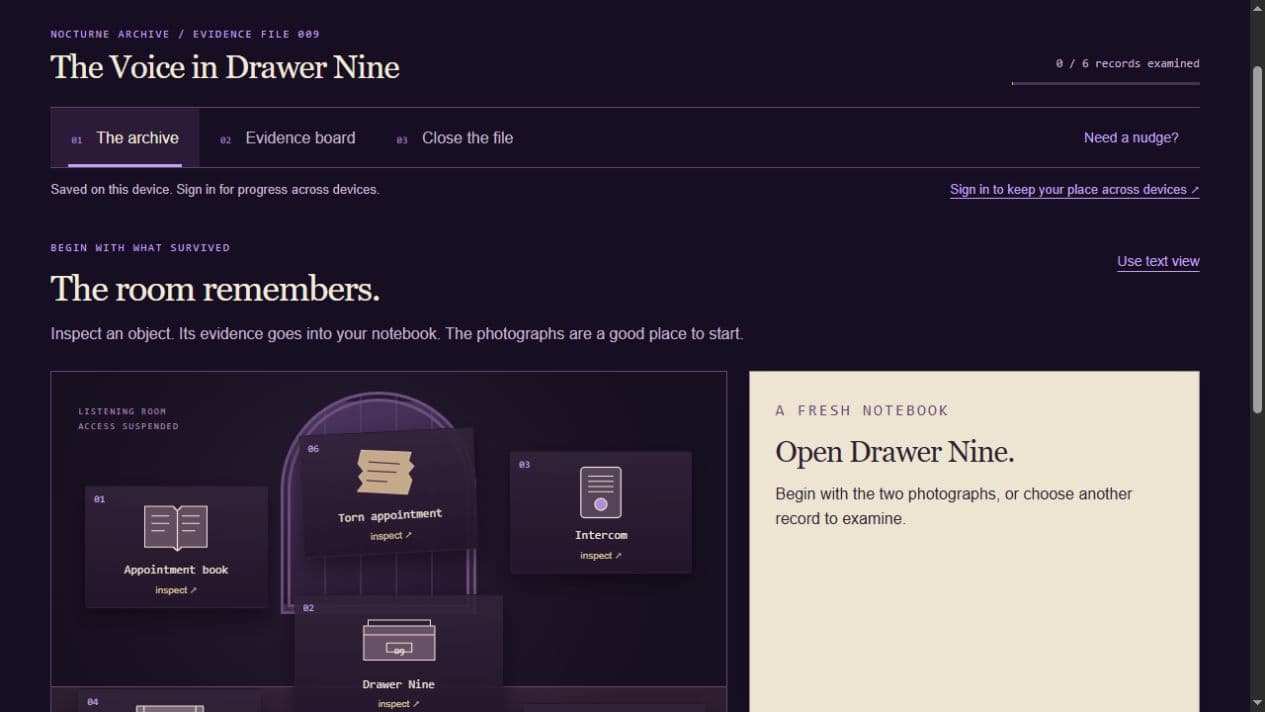Screen dimensions: 1265x712
Task: Click the records examined progress bar
Action: 1105,83
